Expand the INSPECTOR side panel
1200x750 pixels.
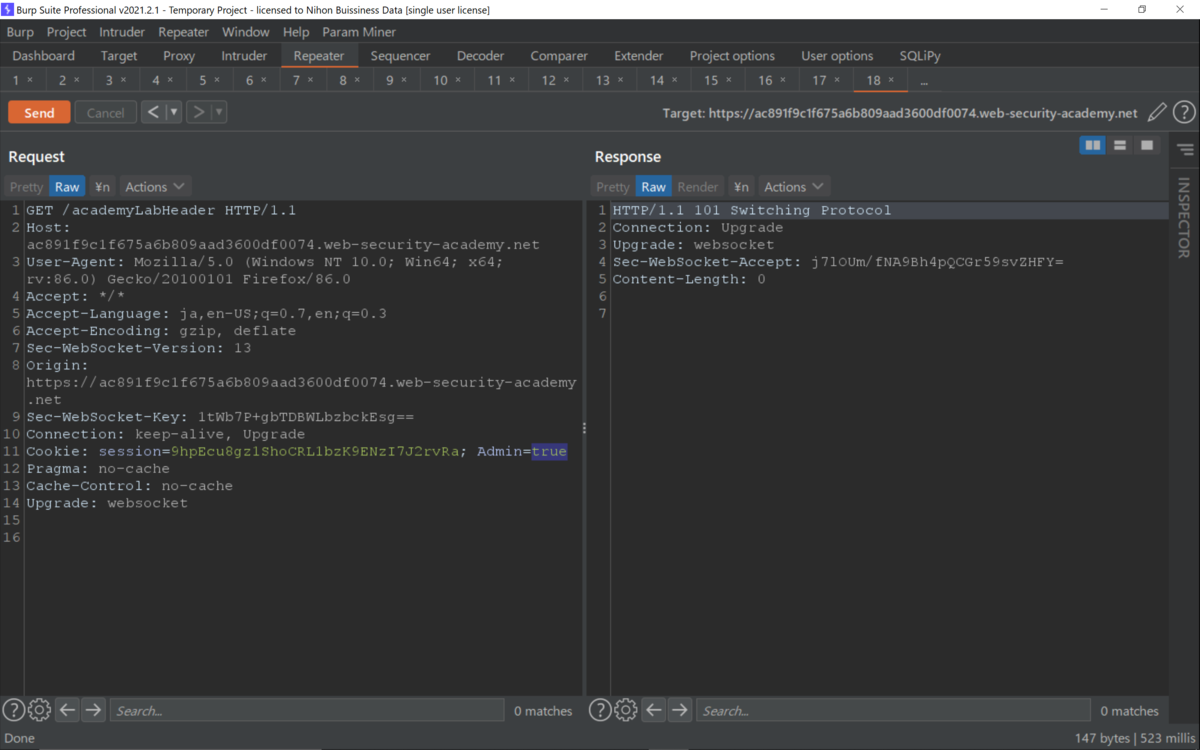1184,218
